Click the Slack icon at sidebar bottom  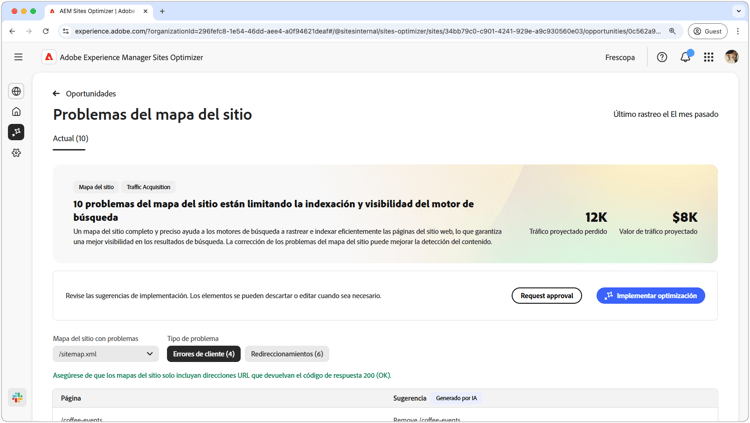pos(17,397)
